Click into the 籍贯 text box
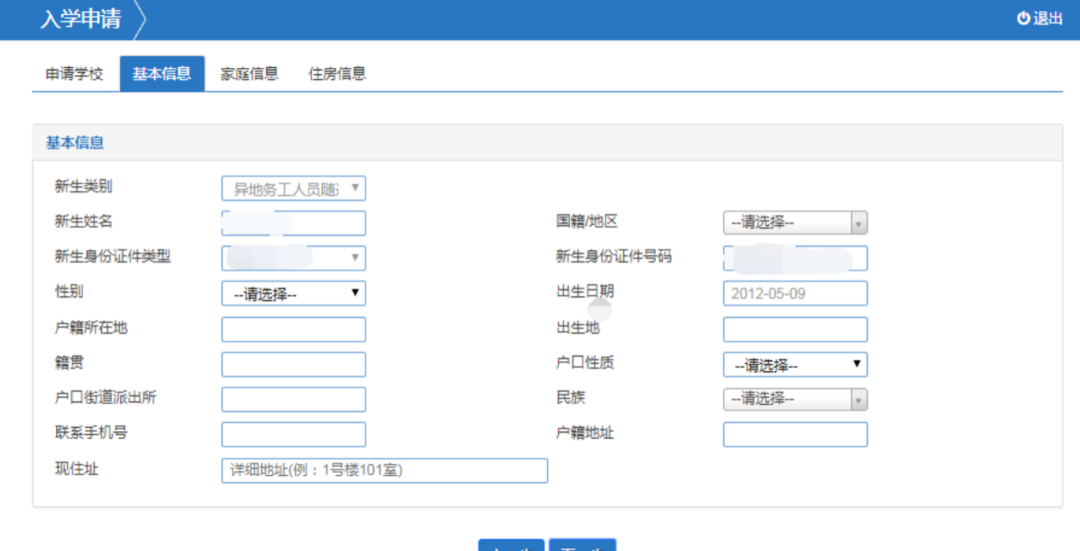 pyautogui.click(x=293, y=364)
